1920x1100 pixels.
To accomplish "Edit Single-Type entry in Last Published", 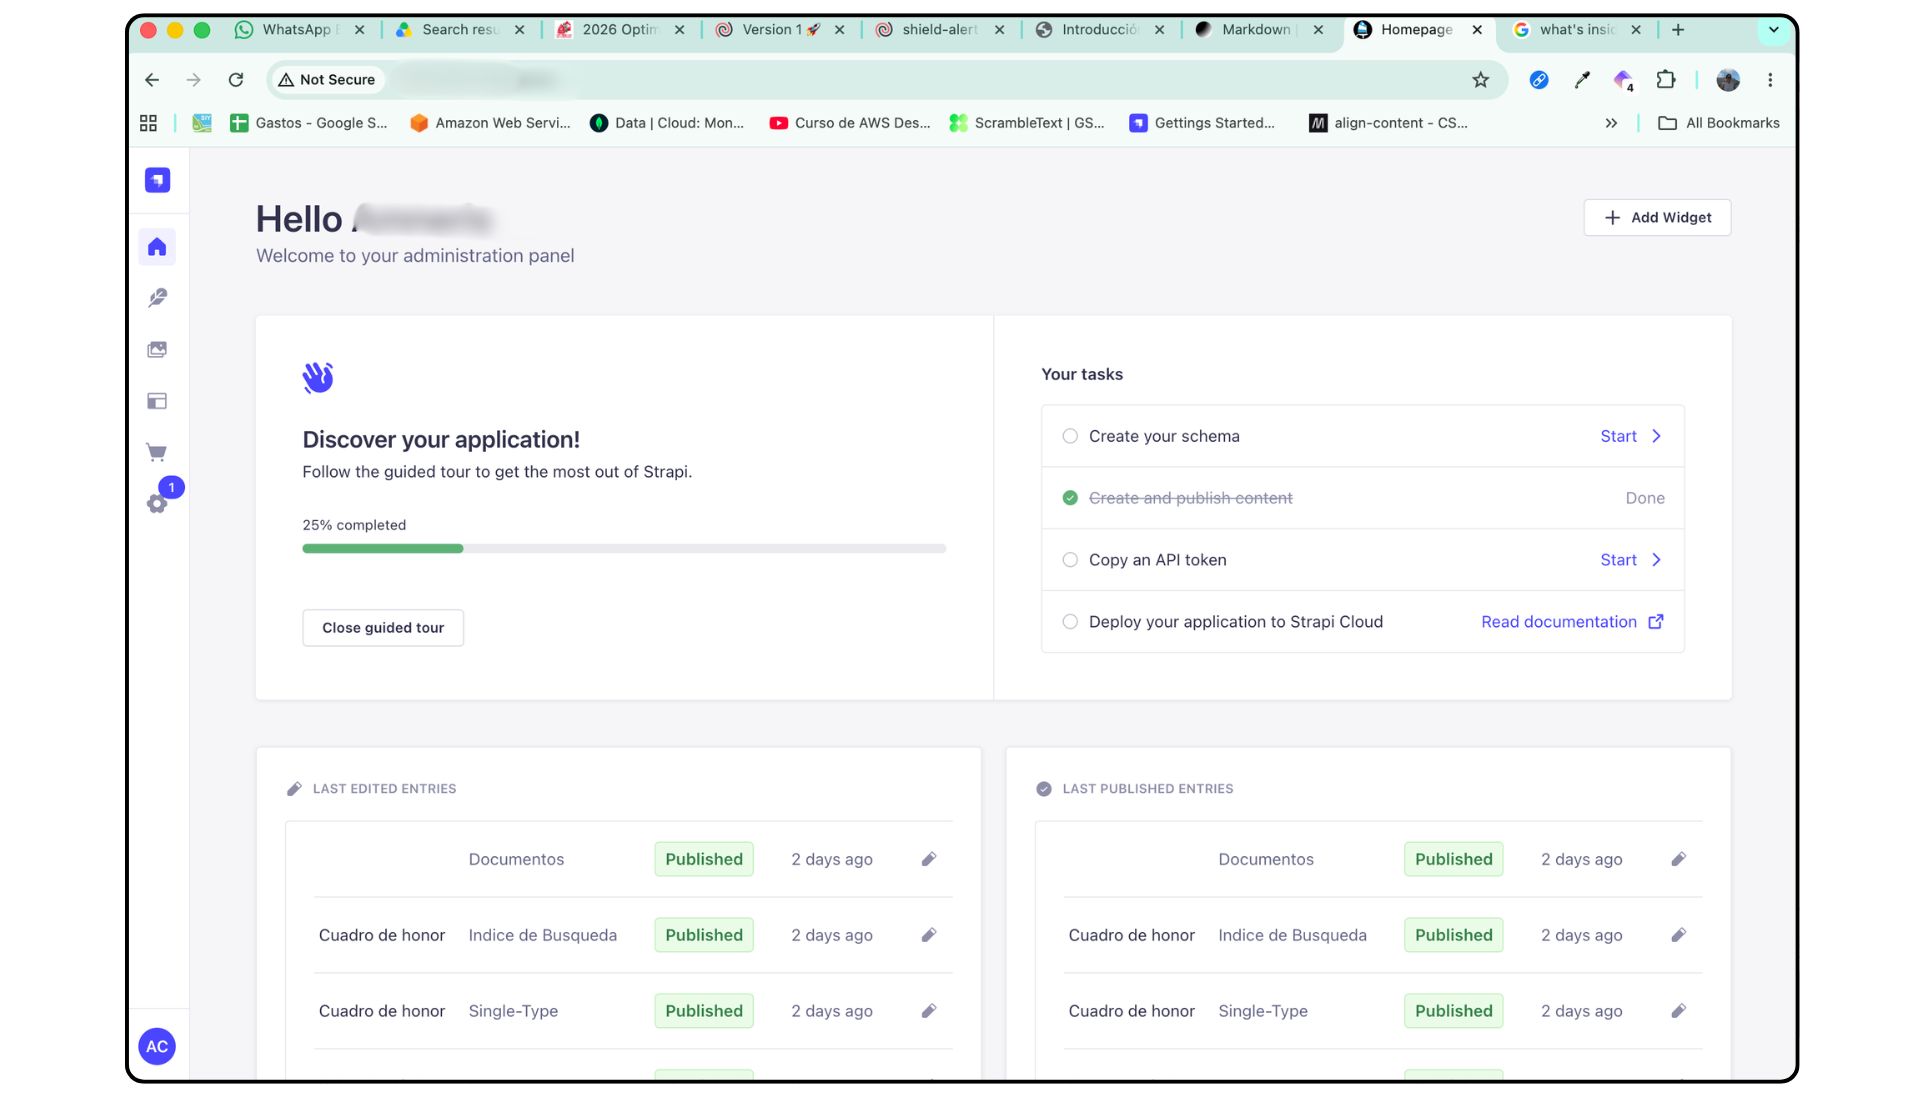I will (x=1679, y=1011).
